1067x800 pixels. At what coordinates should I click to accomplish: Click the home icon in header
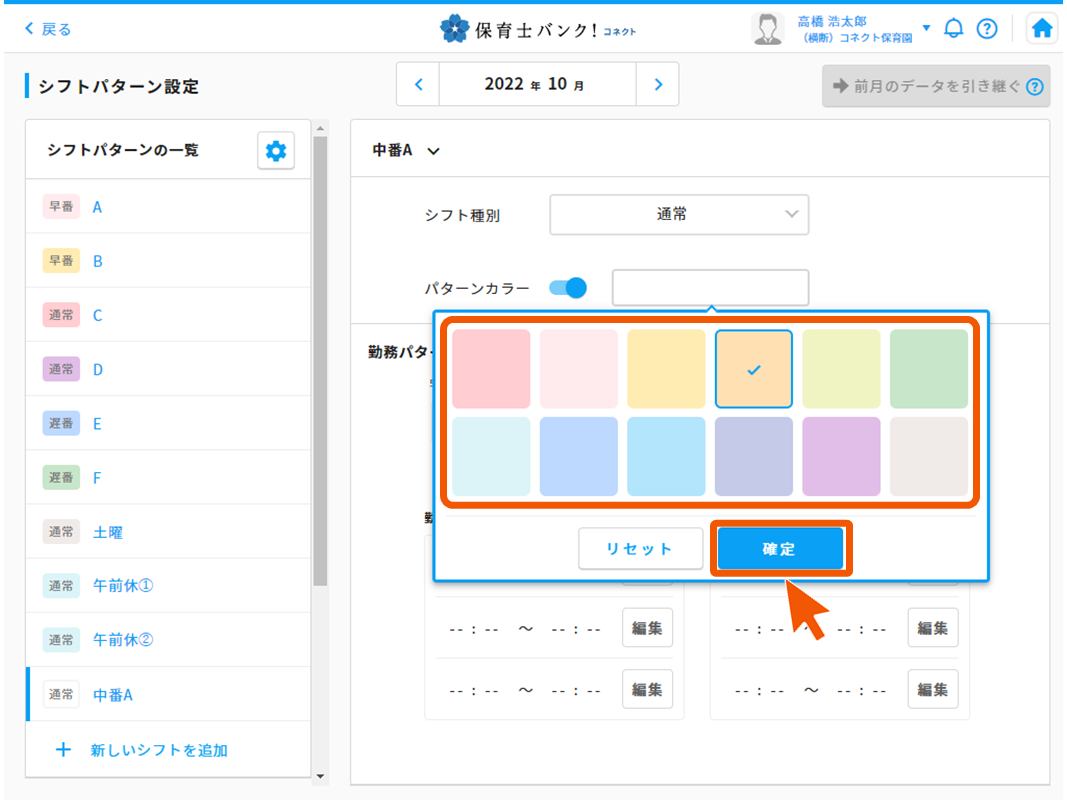click(x=1042, y=29)
